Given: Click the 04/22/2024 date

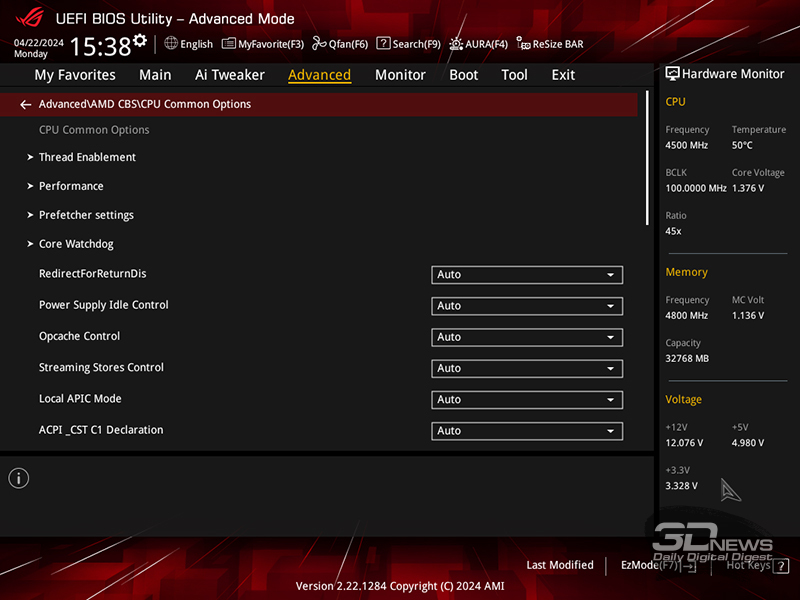Looking at the screenshot, I should coord(39,42).
